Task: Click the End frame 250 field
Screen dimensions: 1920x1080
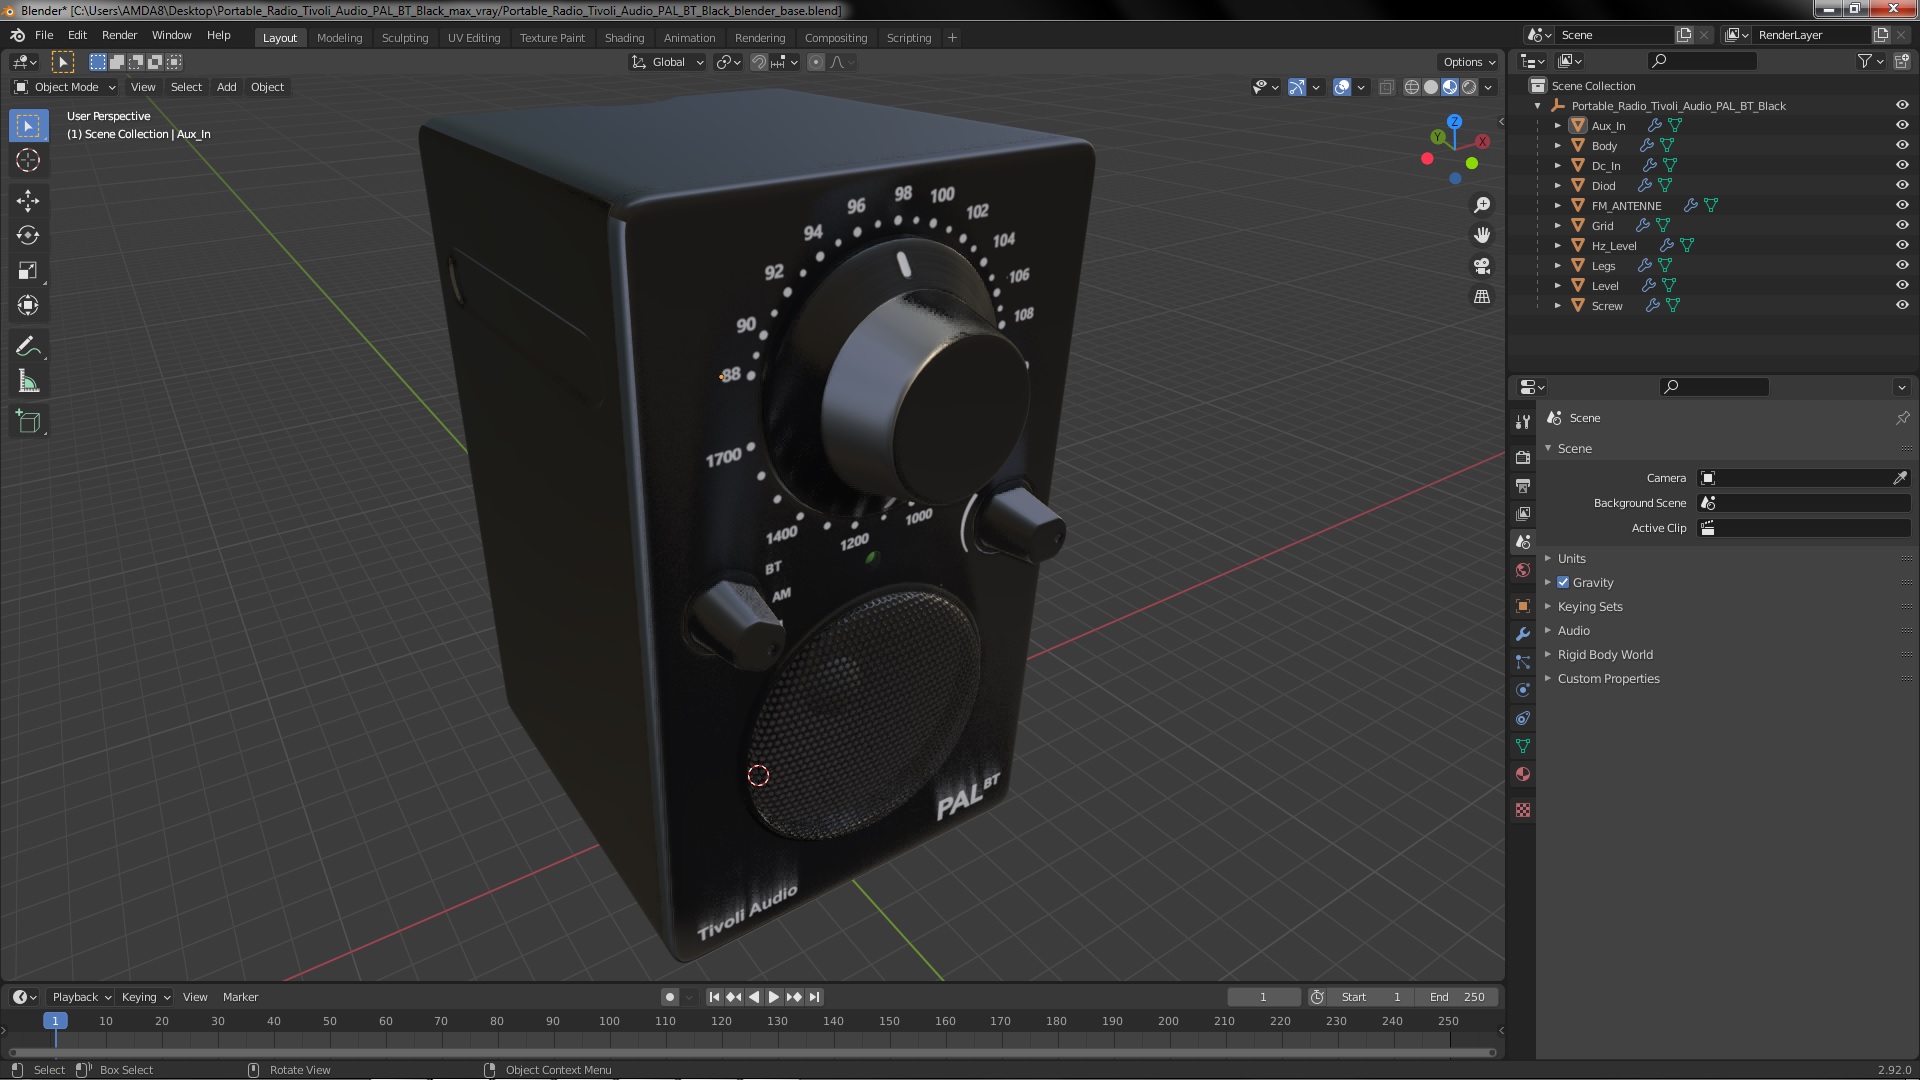Action: pyautogui.click(x=1457, y=997)
